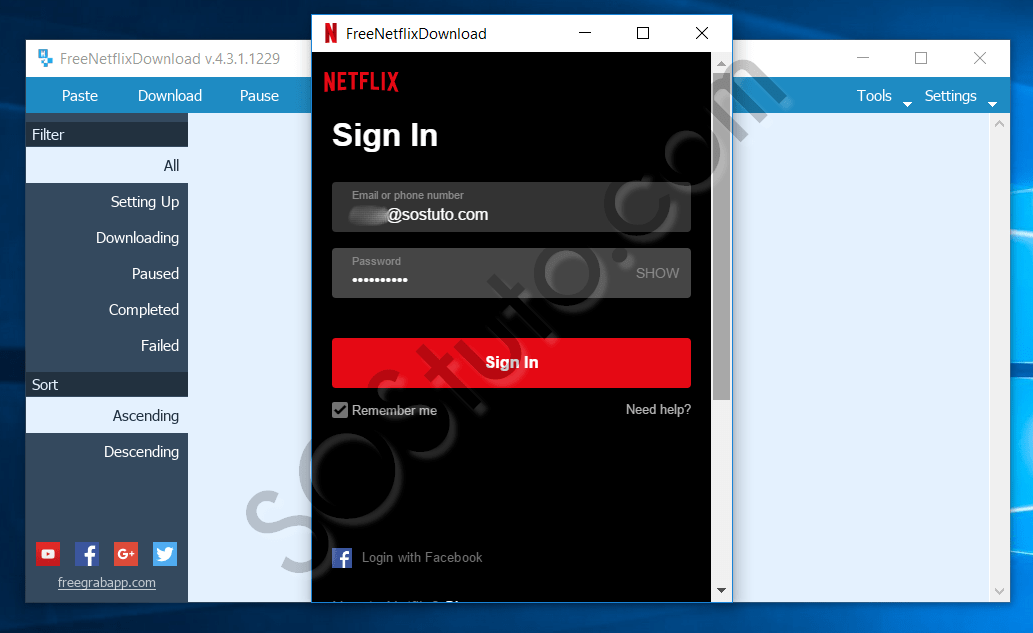Click the FreeNetflixDownload app icon

[x=45, y=58]
